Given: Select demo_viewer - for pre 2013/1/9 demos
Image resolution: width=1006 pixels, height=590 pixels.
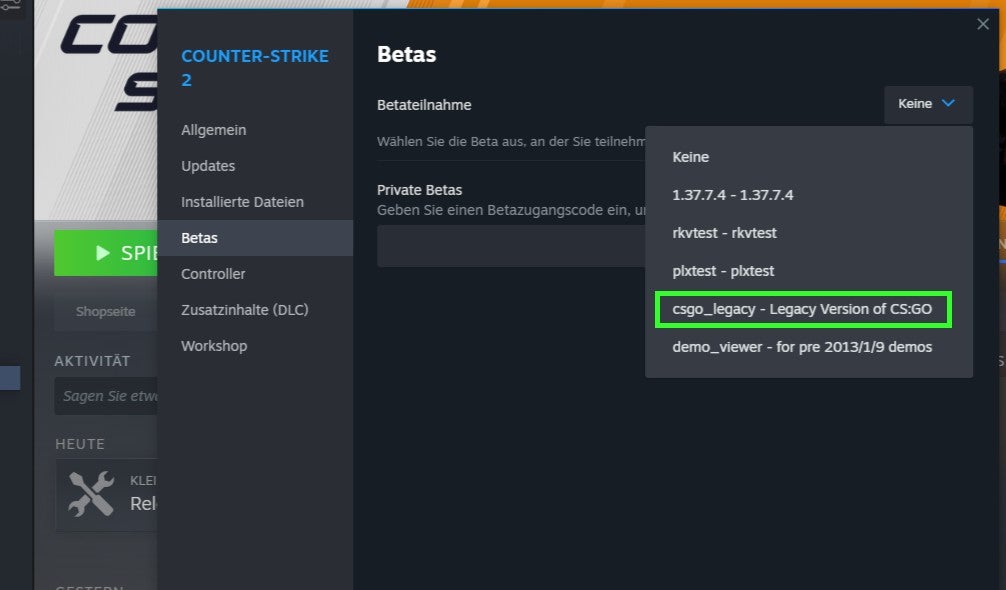Looking at the screenshot, I should [808, 347].
